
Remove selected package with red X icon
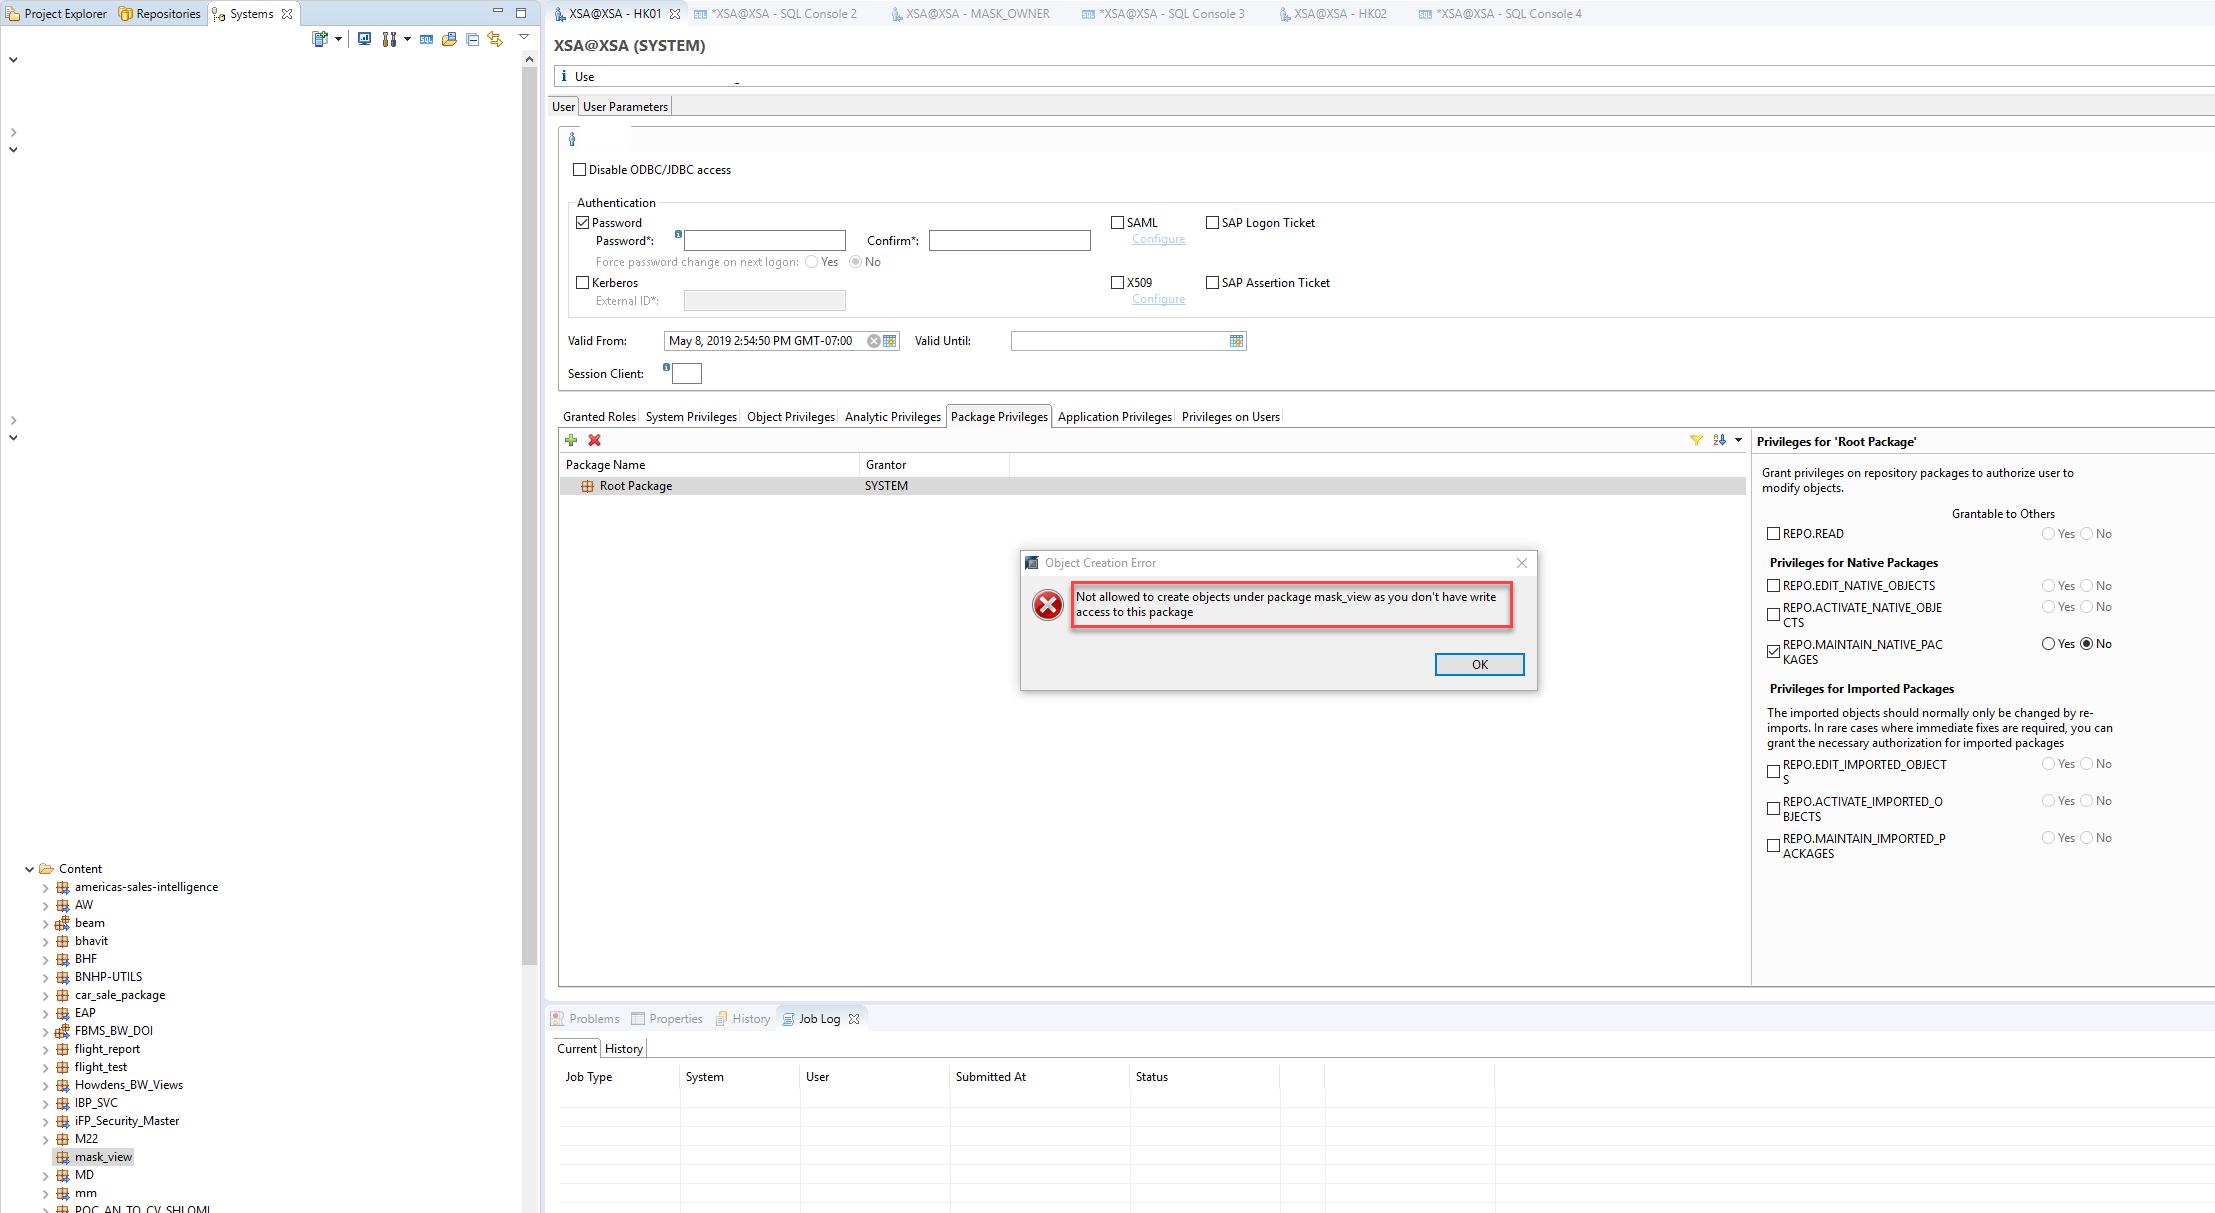pyautogui.click(x=594, y=440)
